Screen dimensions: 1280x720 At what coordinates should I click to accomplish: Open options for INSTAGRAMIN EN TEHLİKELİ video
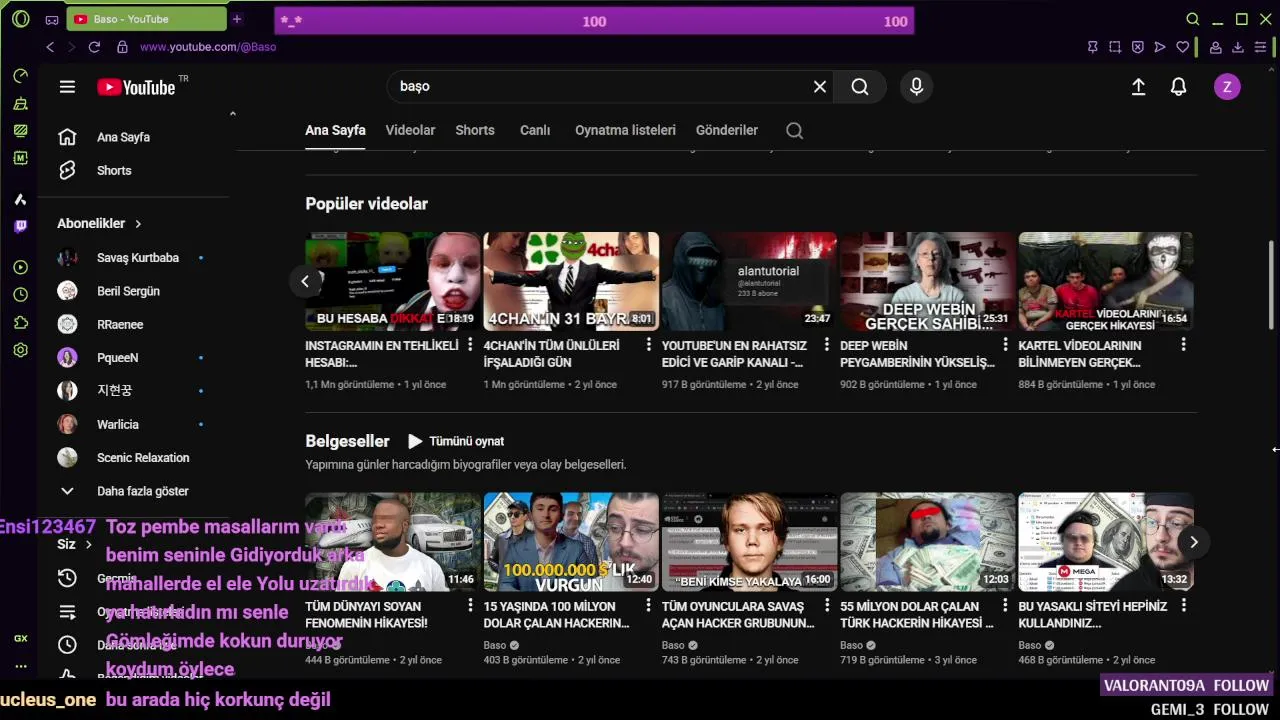point(470,345)
